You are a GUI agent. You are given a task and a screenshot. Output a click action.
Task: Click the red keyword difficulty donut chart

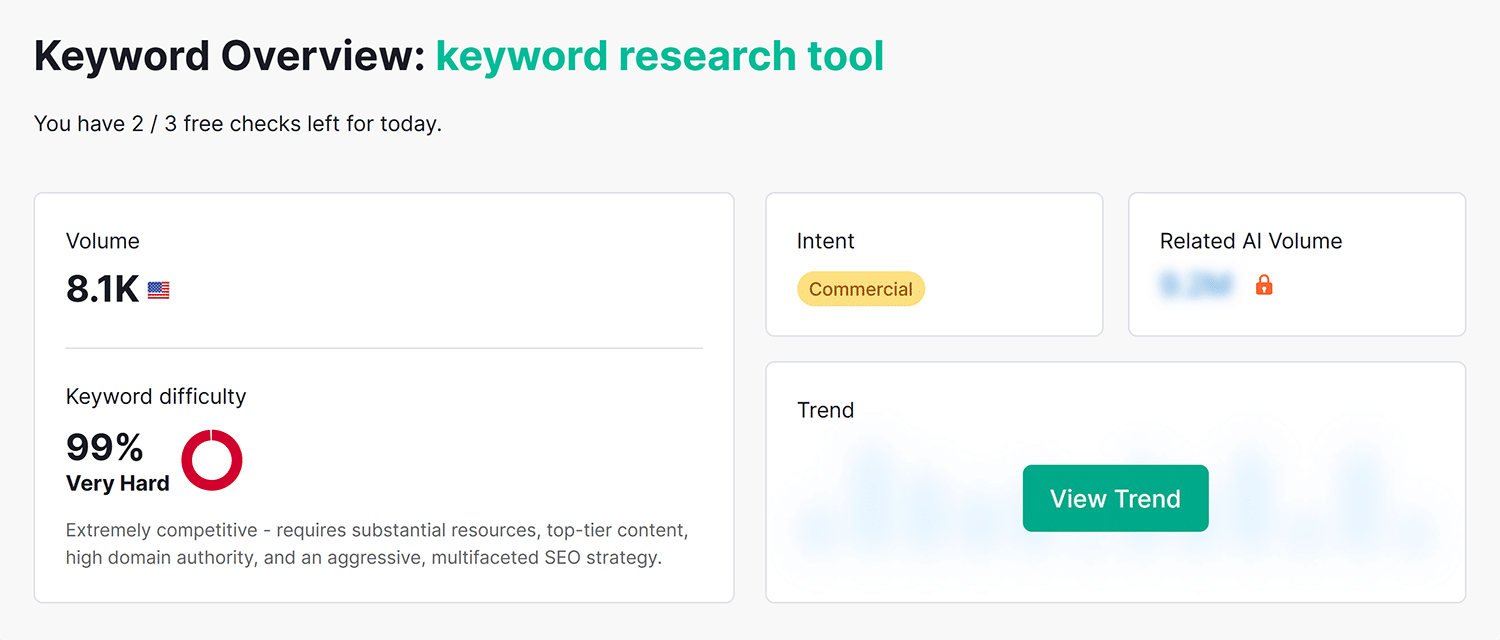212,460
